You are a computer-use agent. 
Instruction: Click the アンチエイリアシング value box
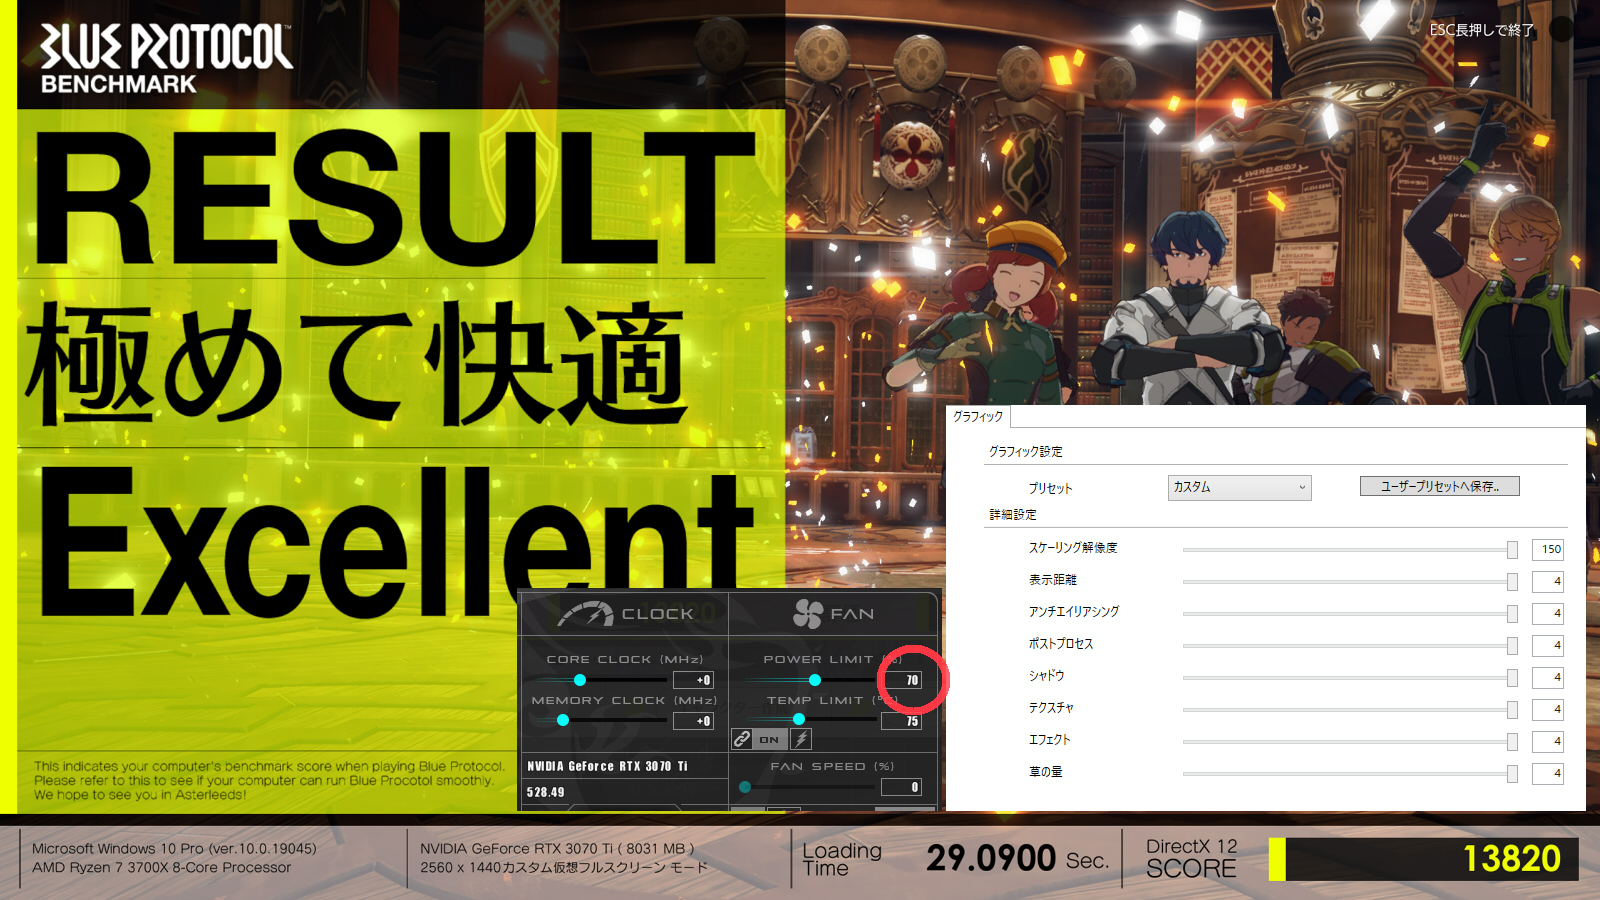click(1548, 613)
